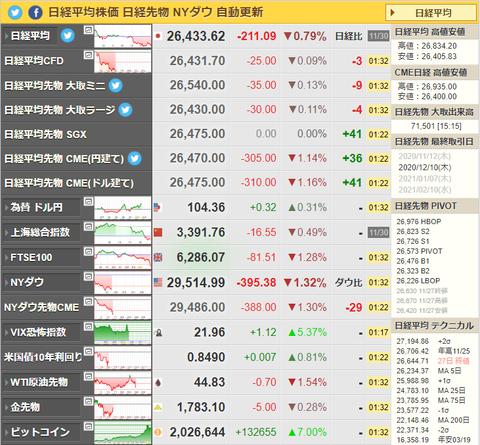This screenshot has height=445, width=480.
Task: Expand the 日経平均 row label
Action: (30, 36)
